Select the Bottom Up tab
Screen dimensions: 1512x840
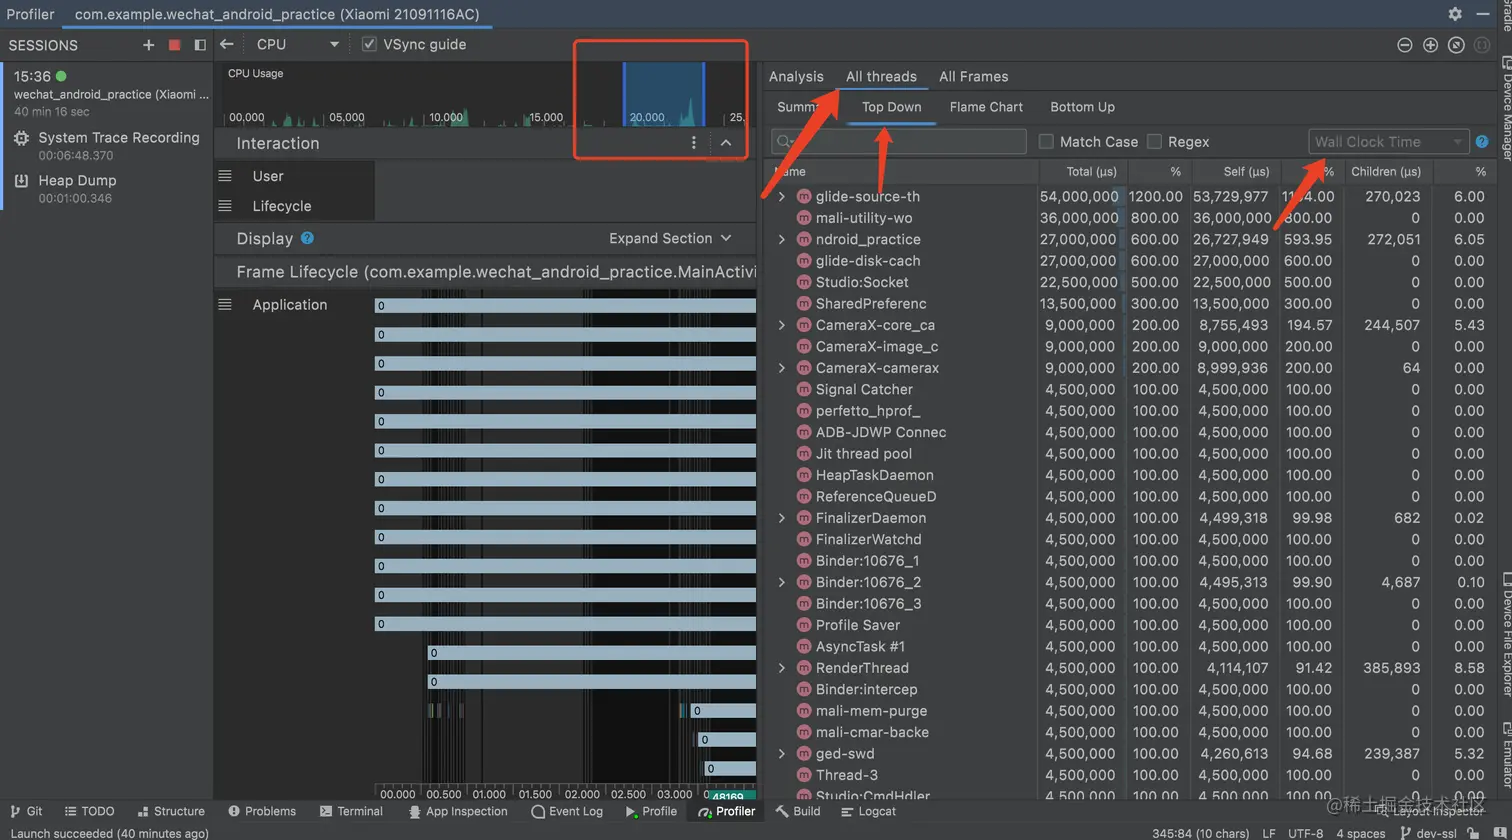(x=1082, y=107)
